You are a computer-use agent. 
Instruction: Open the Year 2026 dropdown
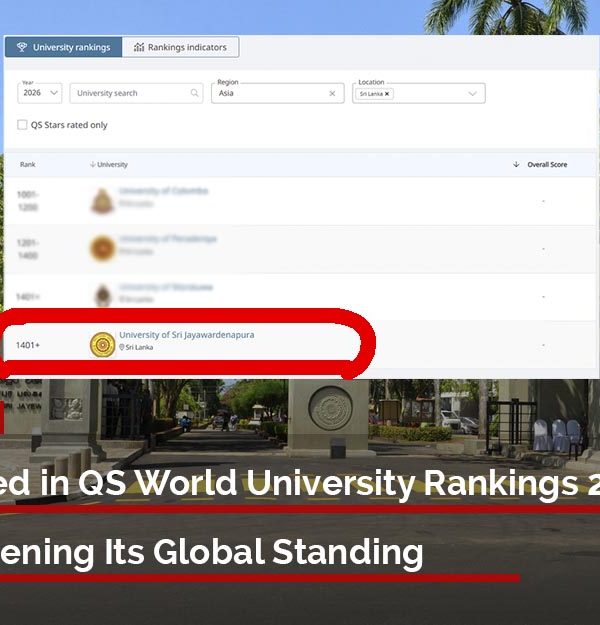[40, 93]
